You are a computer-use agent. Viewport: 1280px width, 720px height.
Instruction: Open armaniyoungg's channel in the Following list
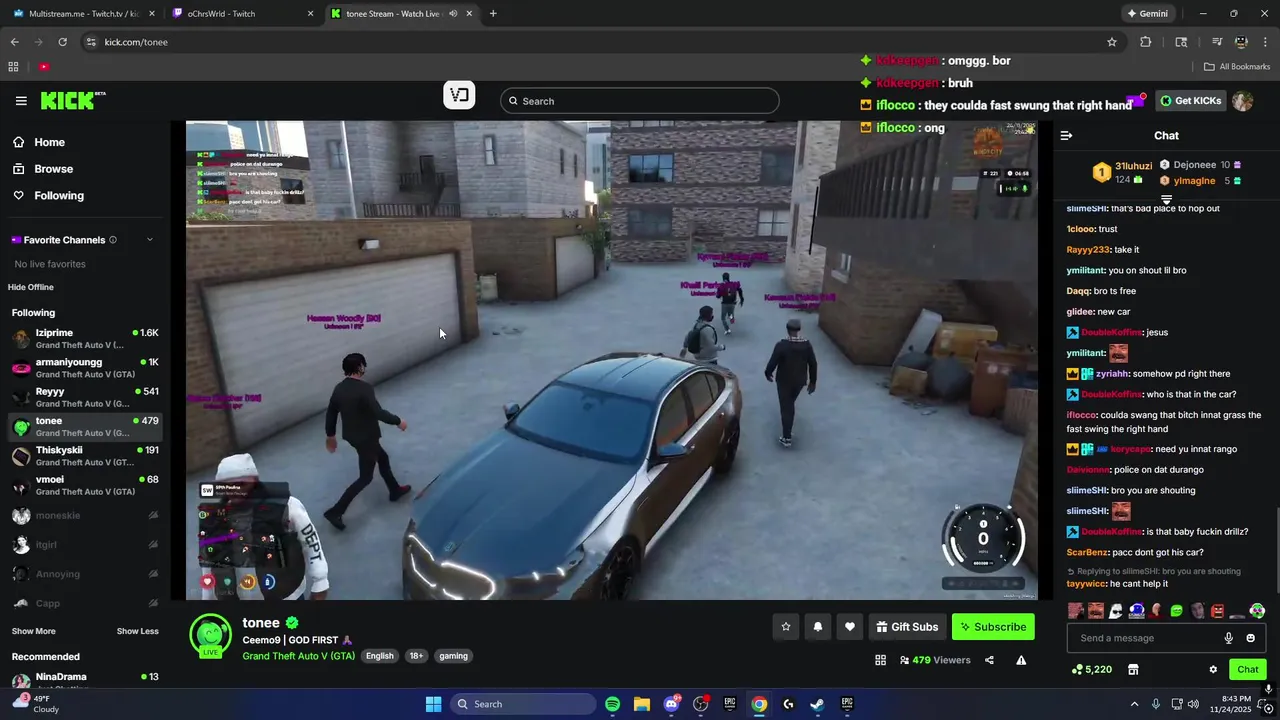(x=85, y=368)
